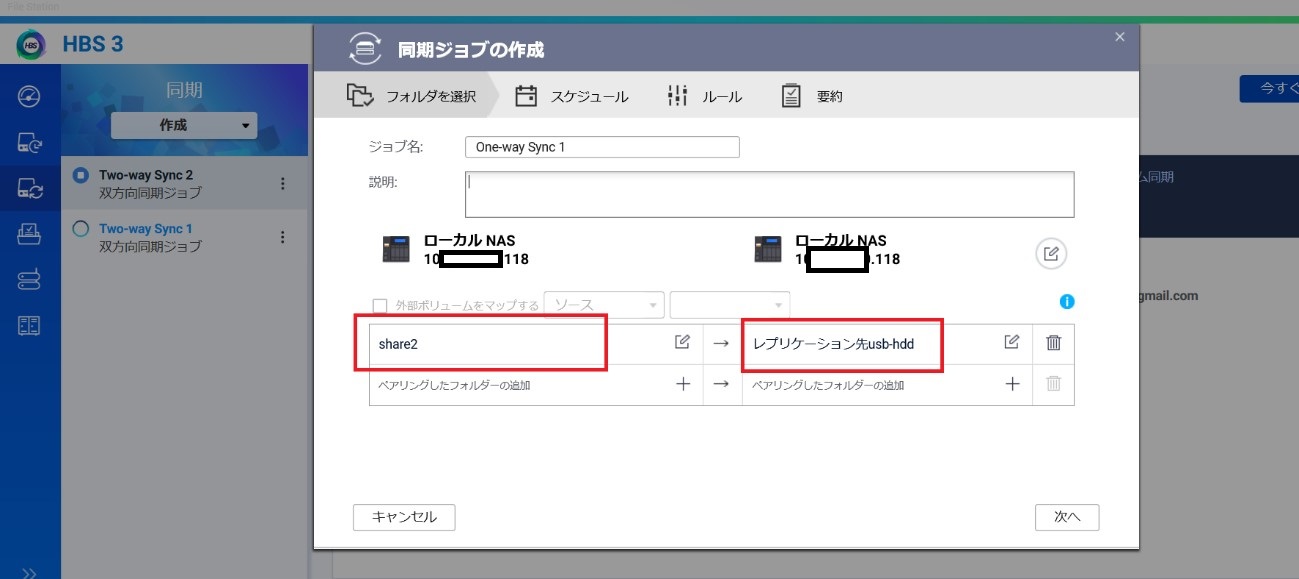
Task: Edit the share2 source folder
Action: (x=682, y=343)
